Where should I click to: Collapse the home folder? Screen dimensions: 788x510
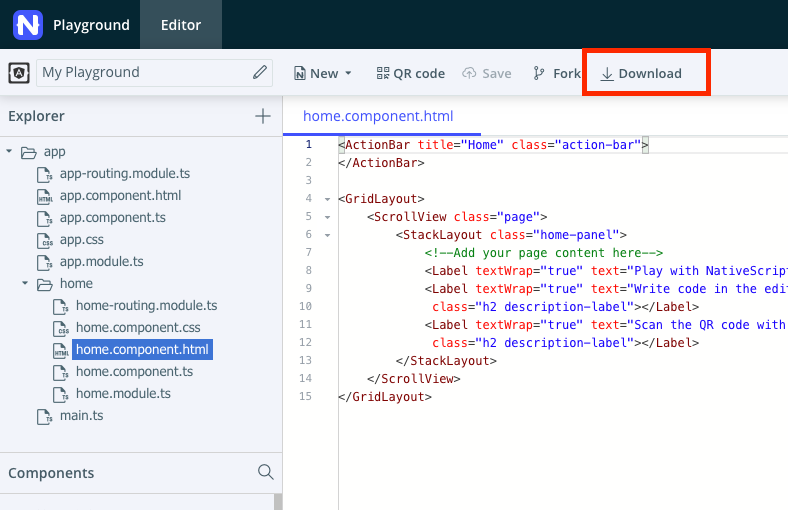(26, 284)
